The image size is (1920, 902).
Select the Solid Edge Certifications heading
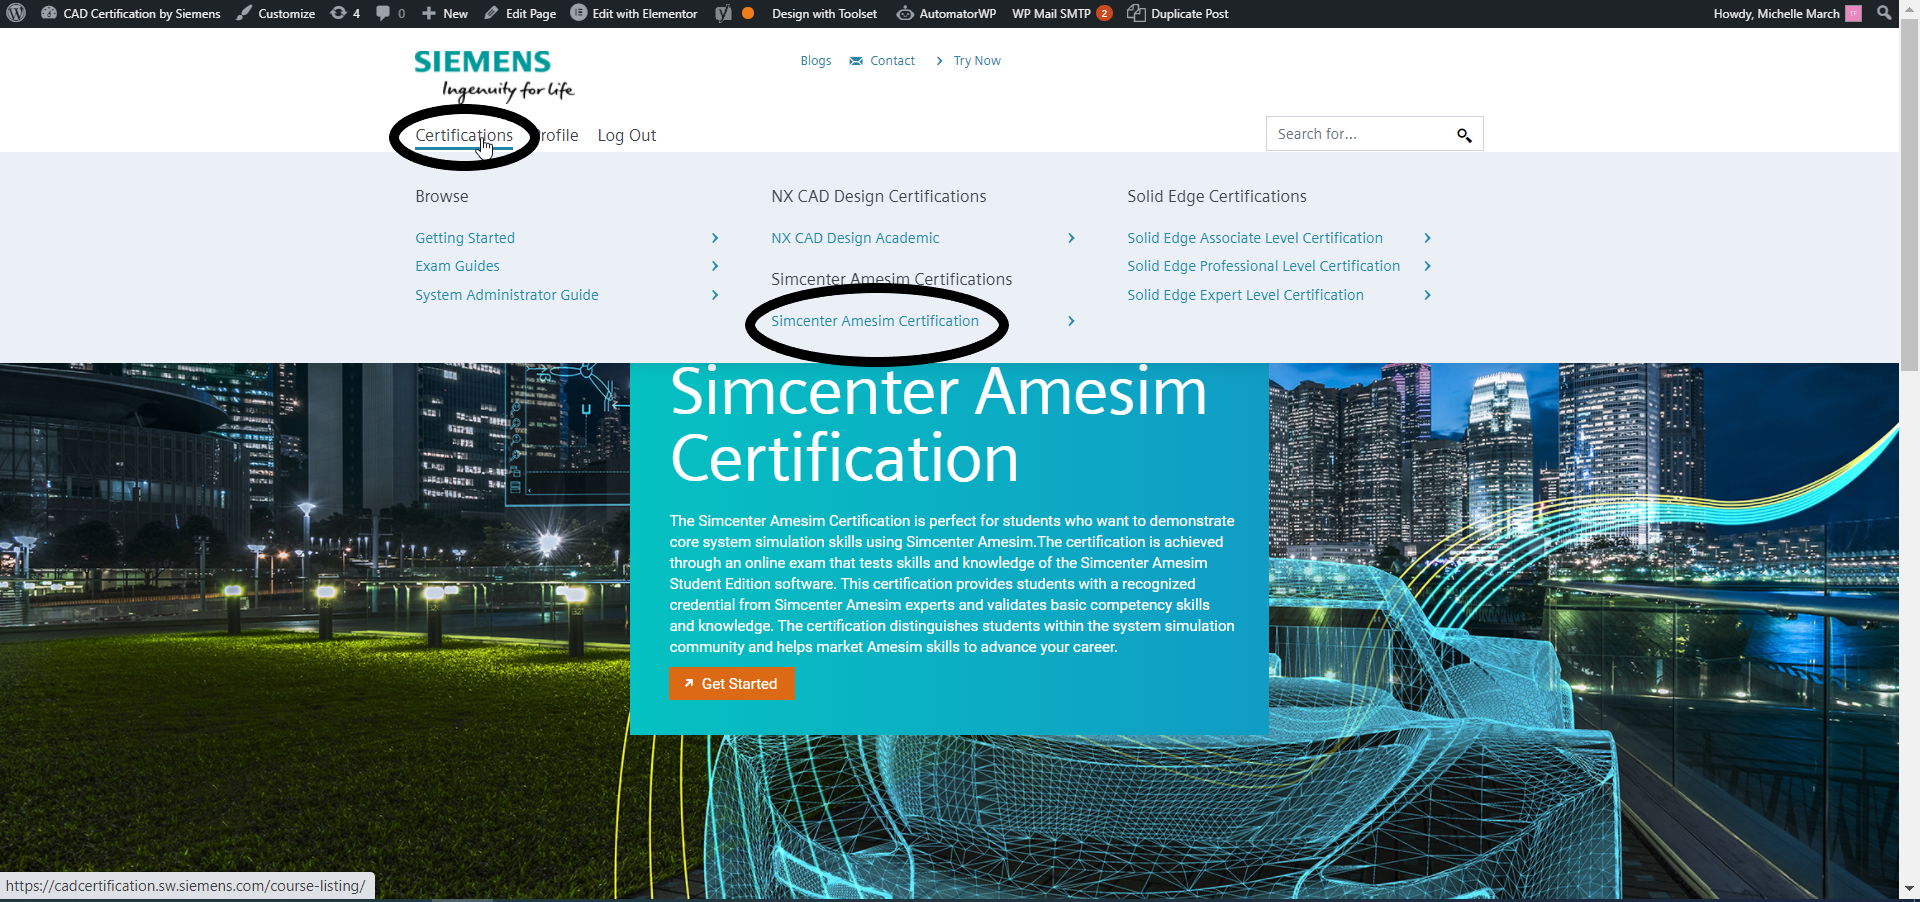[1217, 197]
